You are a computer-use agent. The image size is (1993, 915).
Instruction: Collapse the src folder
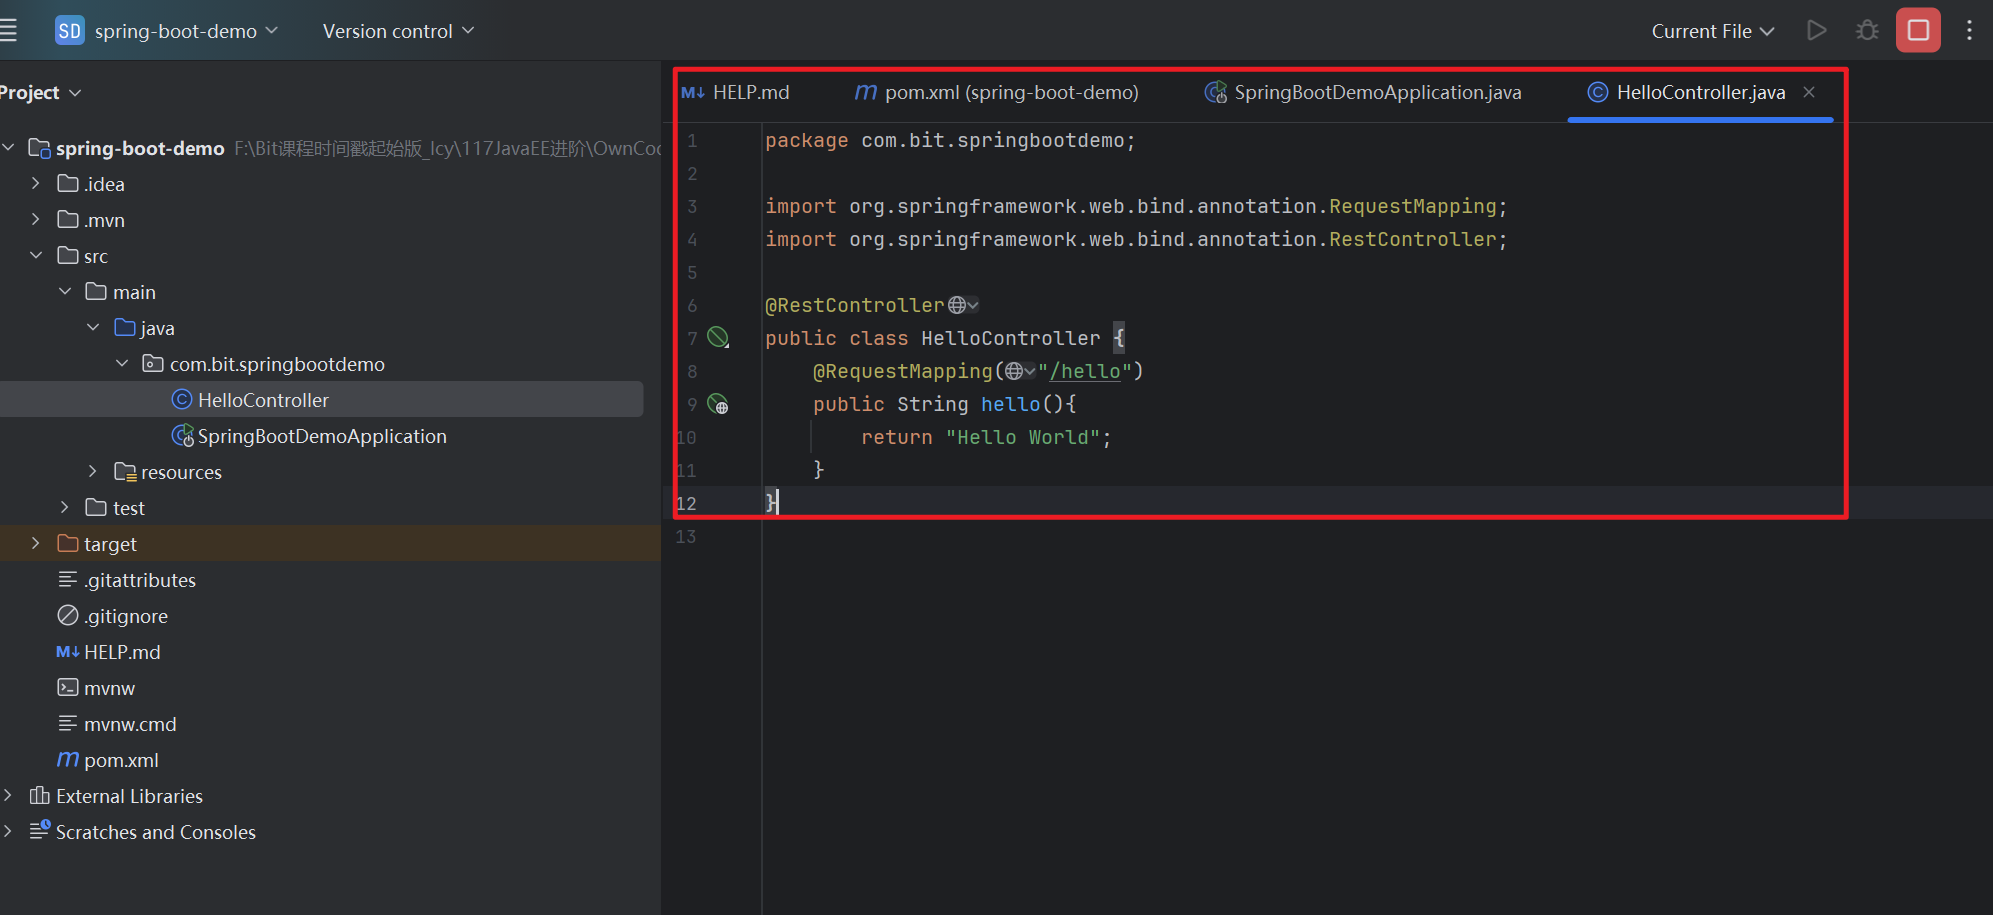(36, 256)
